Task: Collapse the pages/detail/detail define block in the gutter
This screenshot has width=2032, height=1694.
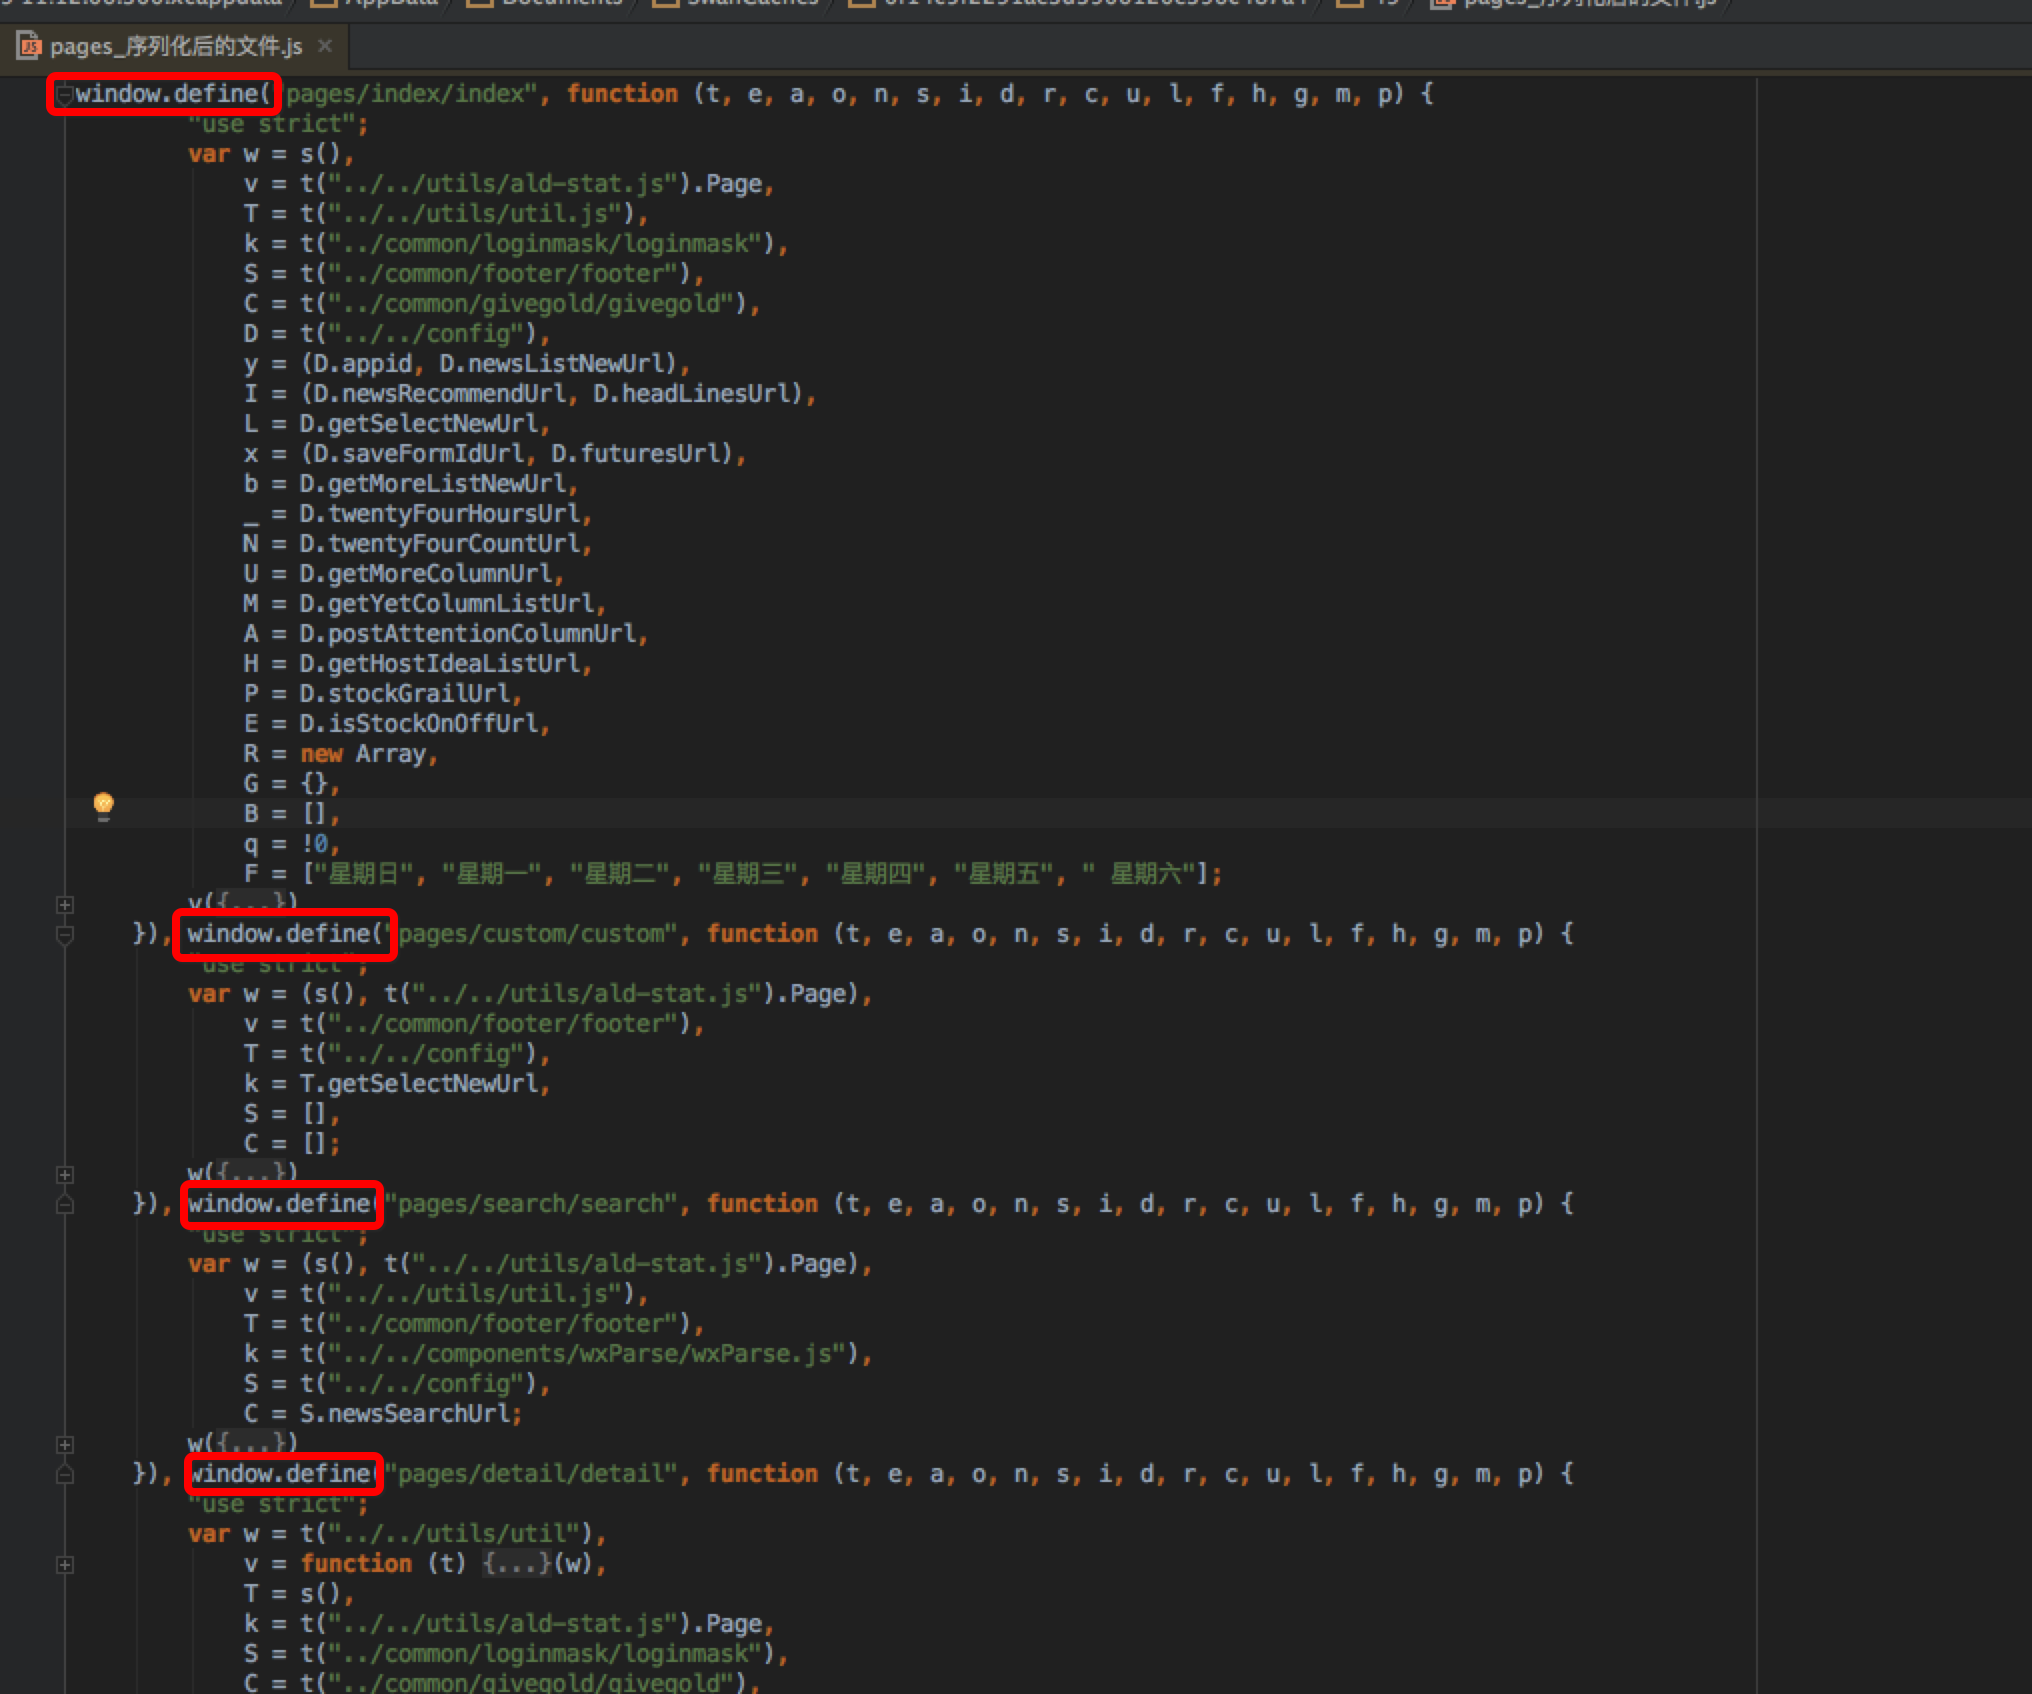Action: click(65, 1475)
